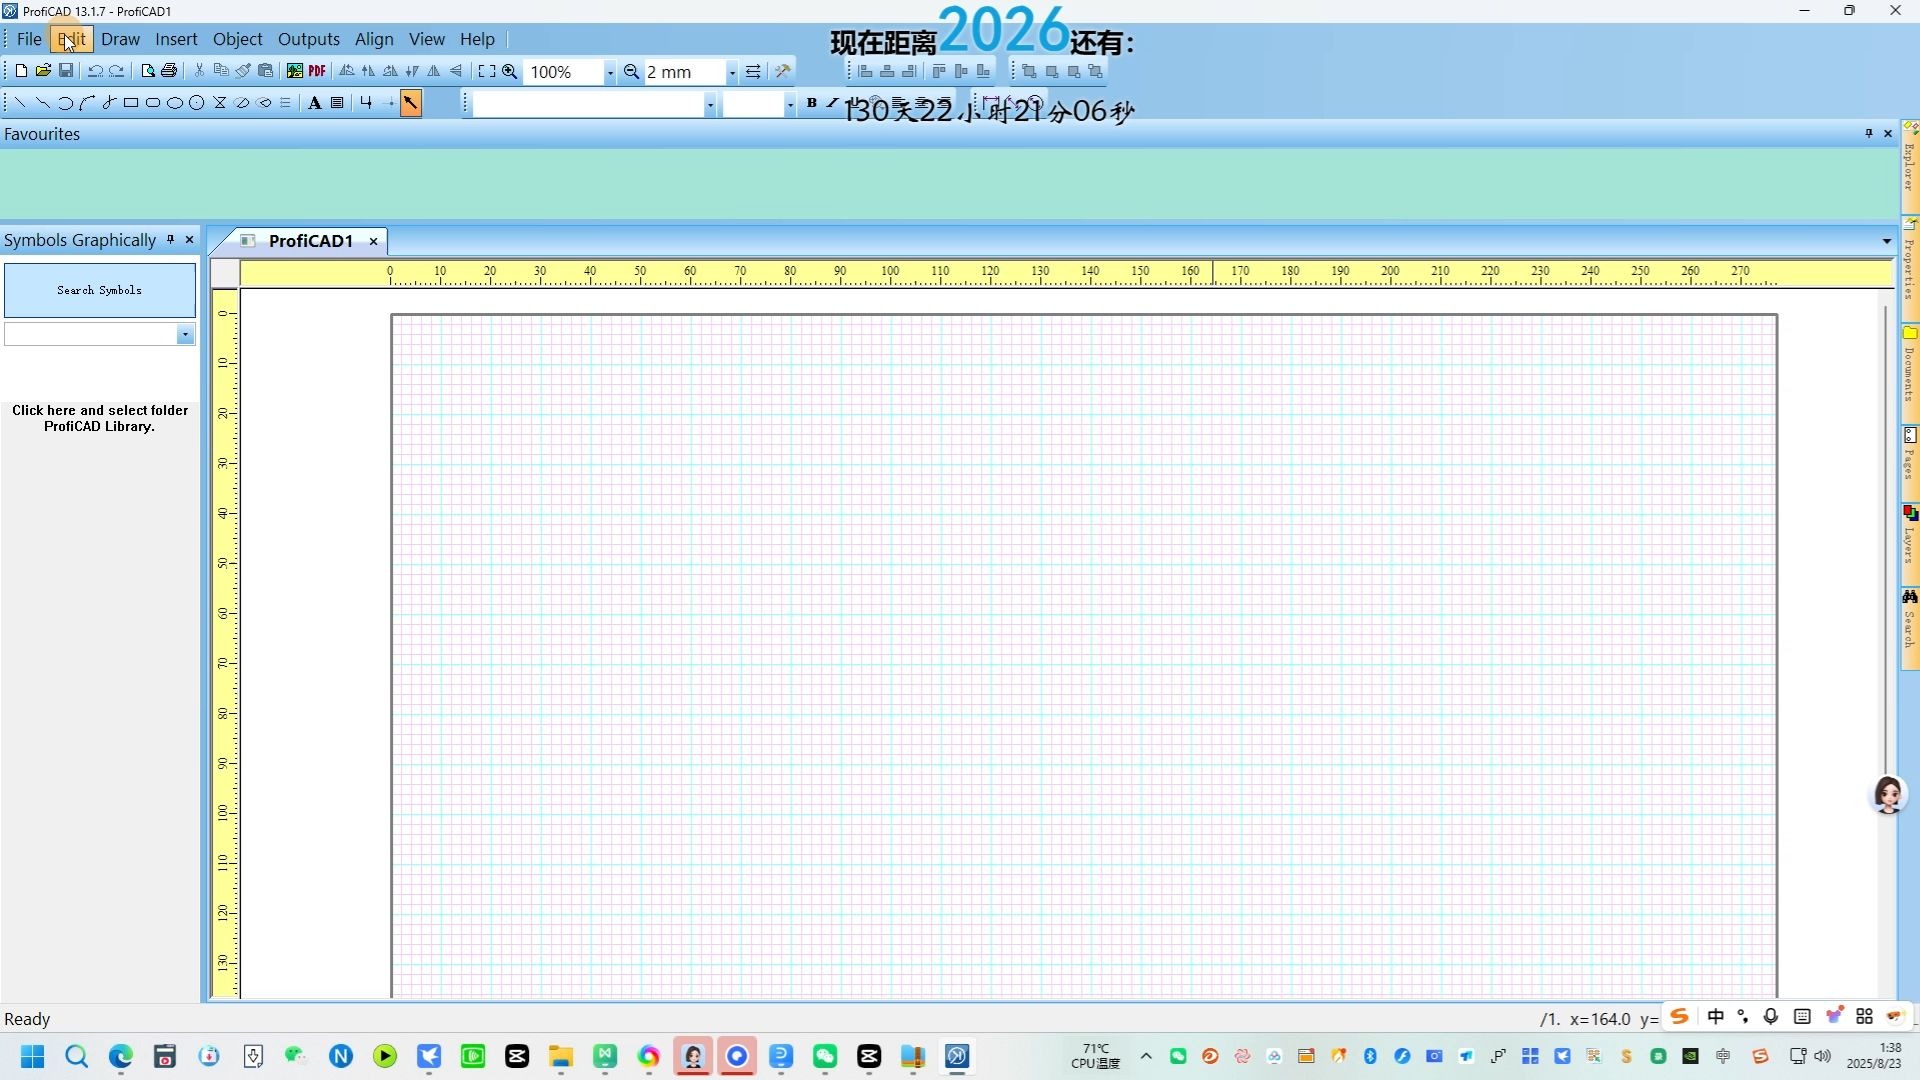Select the Circle drawing tool

197,102
